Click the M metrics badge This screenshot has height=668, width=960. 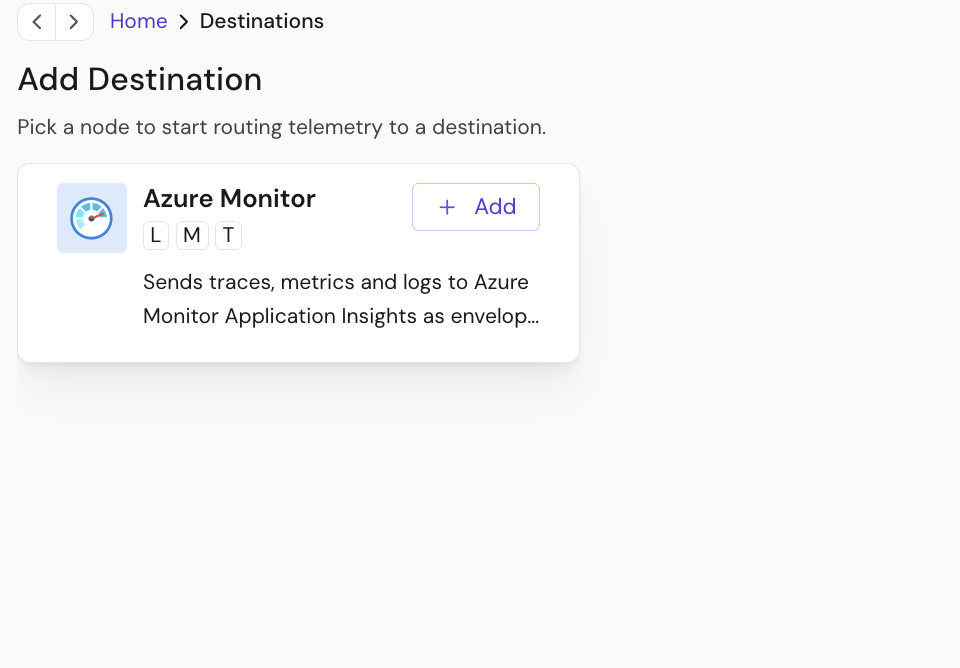(192, 235)
